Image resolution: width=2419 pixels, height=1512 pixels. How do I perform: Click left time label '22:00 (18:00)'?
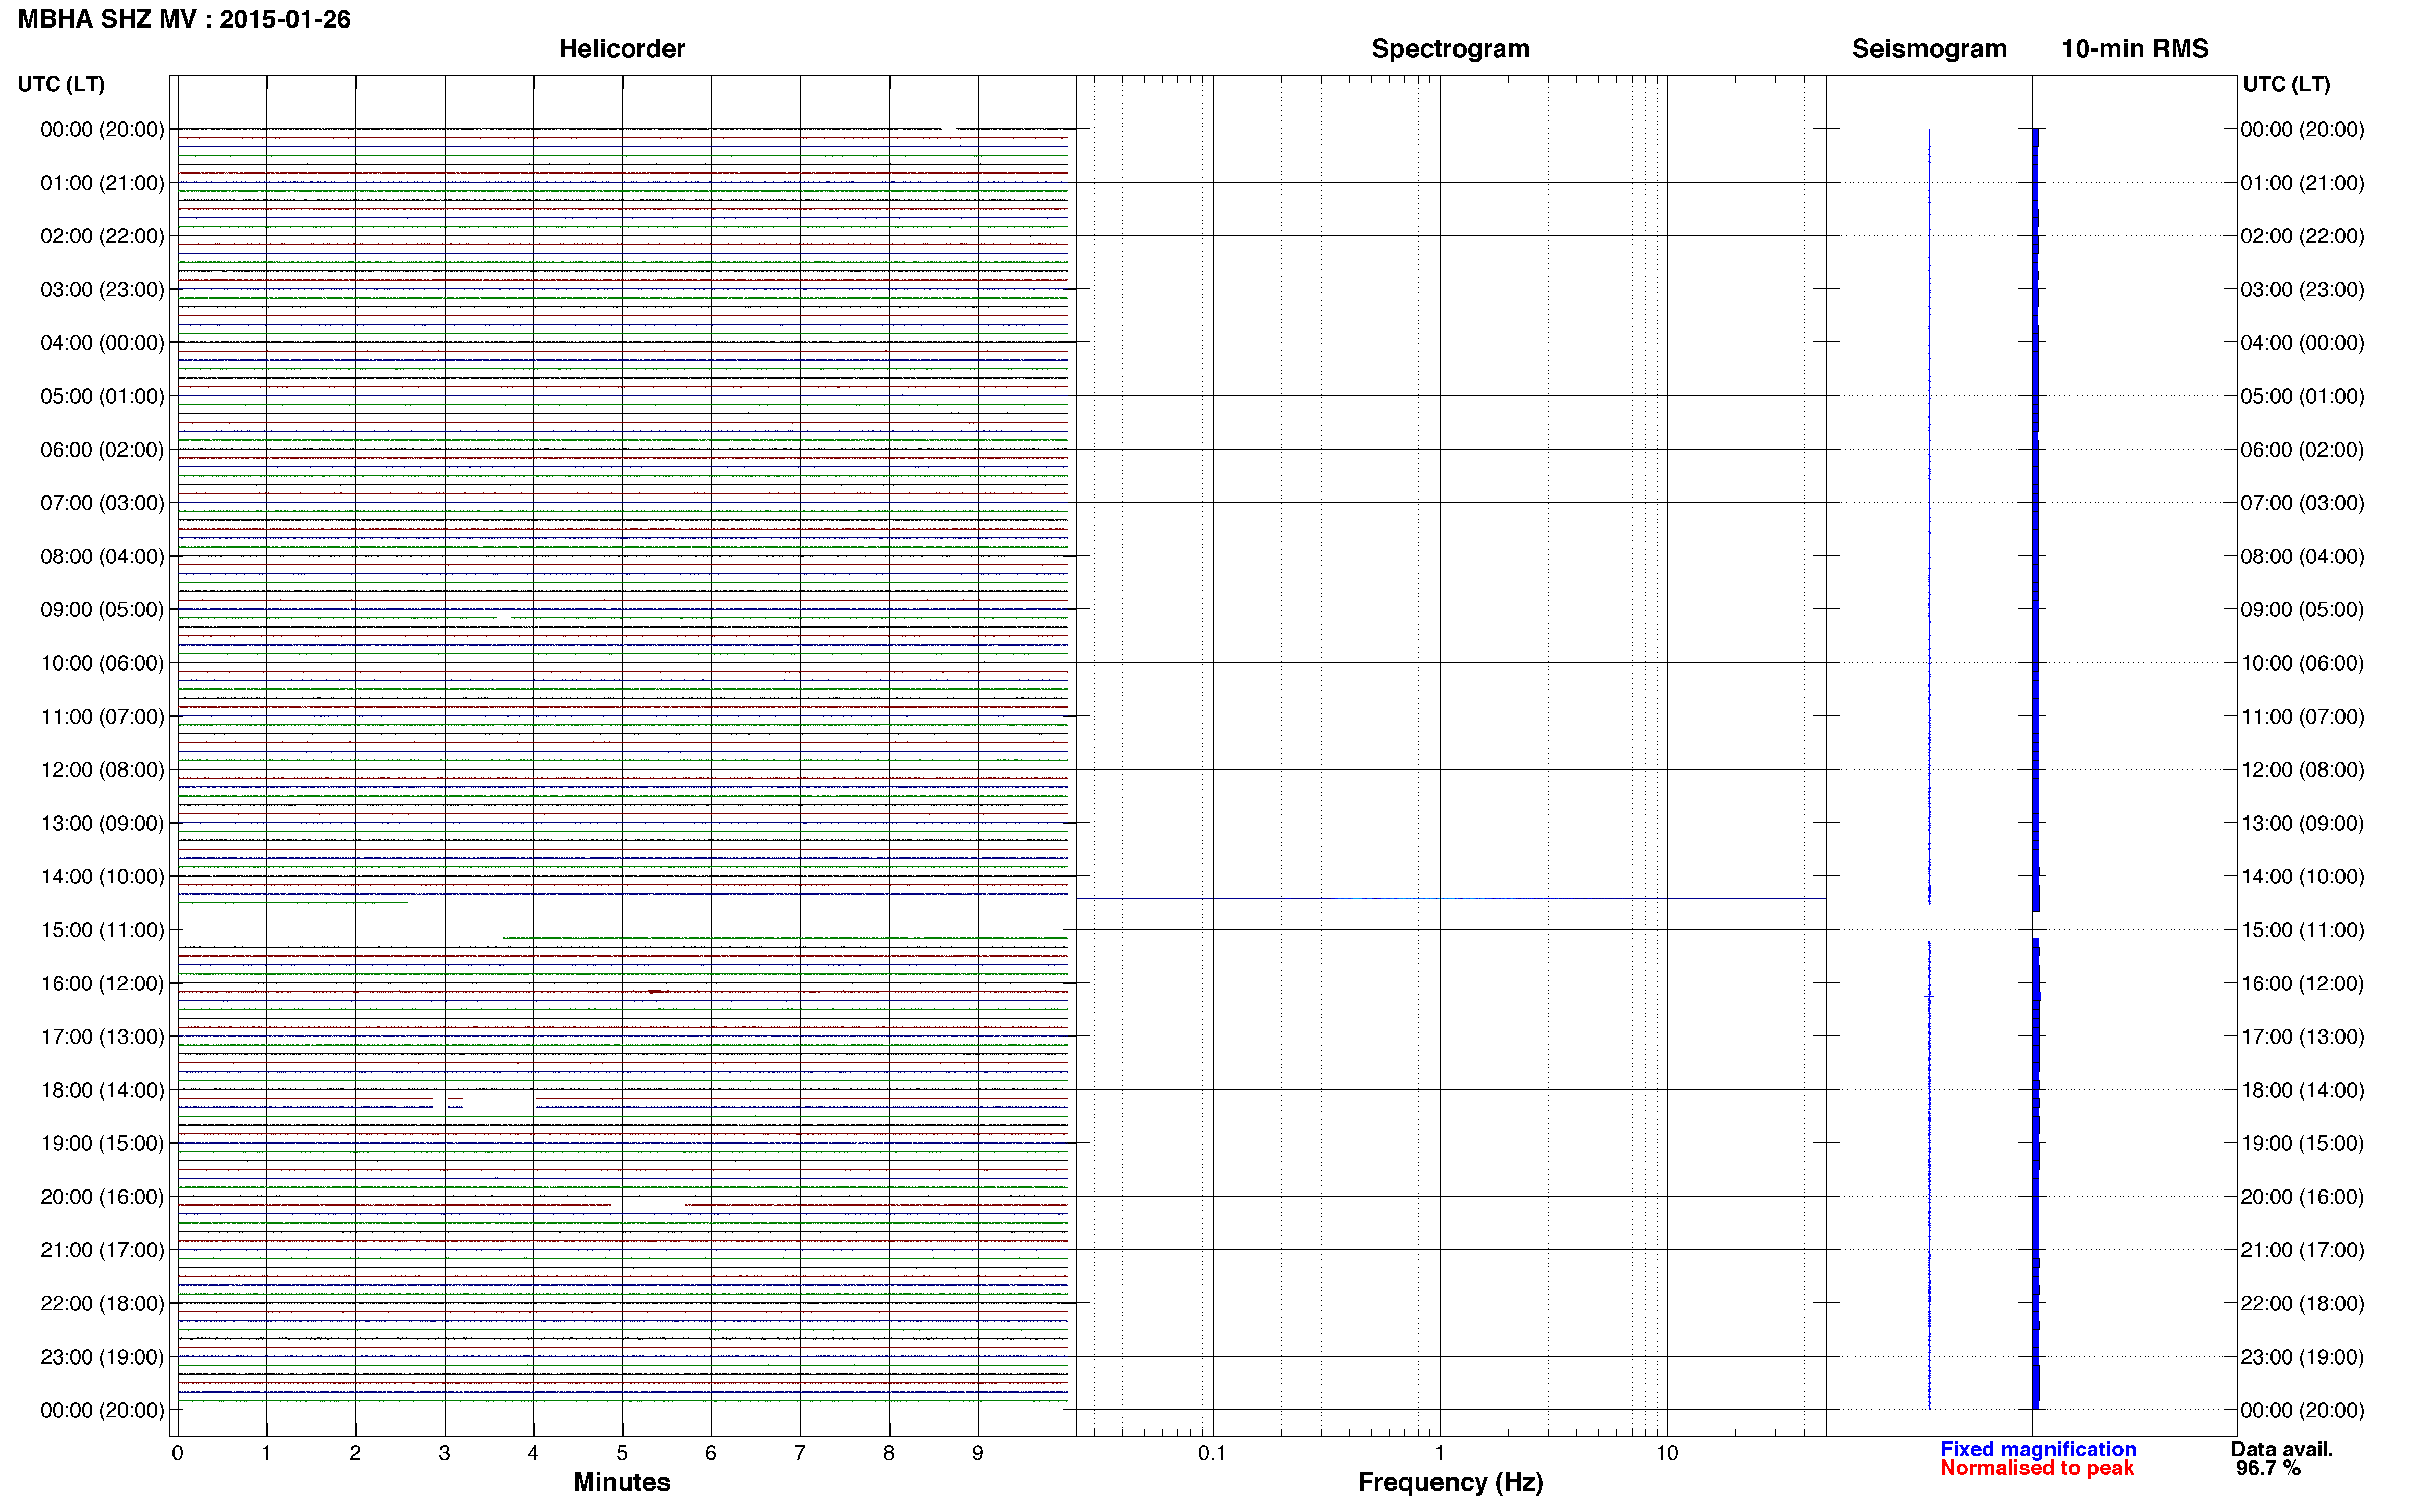(102, 1303)
